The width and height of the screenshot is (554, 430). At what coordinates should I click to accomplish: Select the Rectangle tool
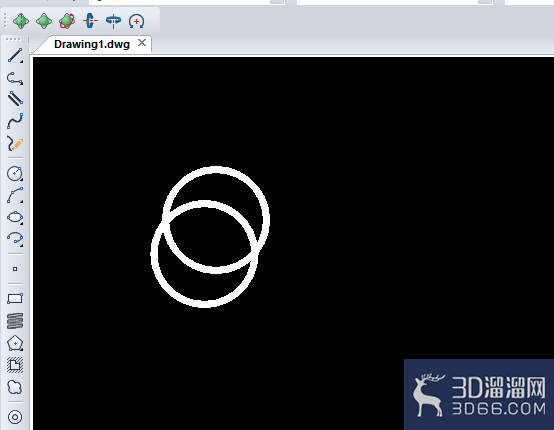click(15, 299)
